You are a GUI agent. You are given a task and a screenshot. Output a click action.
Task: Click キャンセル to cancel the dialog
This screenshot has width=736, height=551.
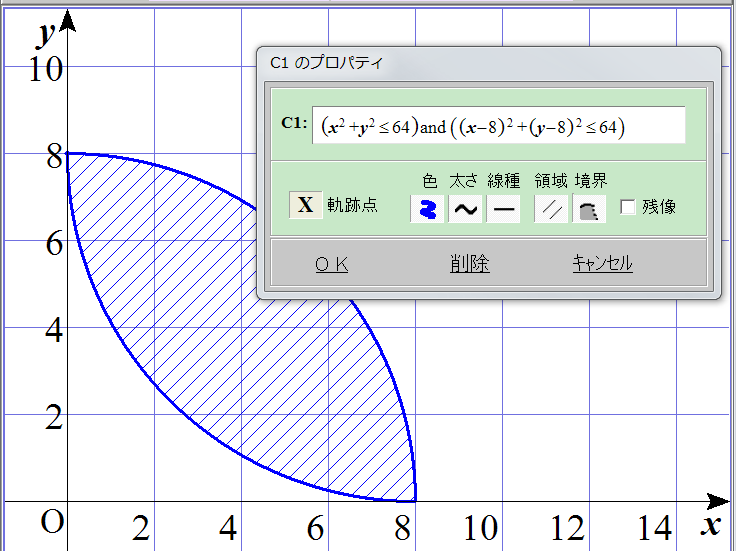point(602,263)
